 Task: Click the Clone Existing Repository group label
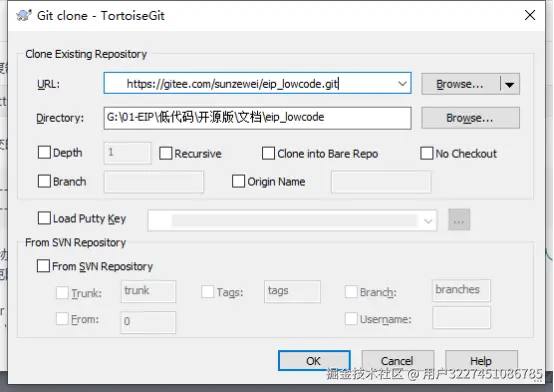86,54
